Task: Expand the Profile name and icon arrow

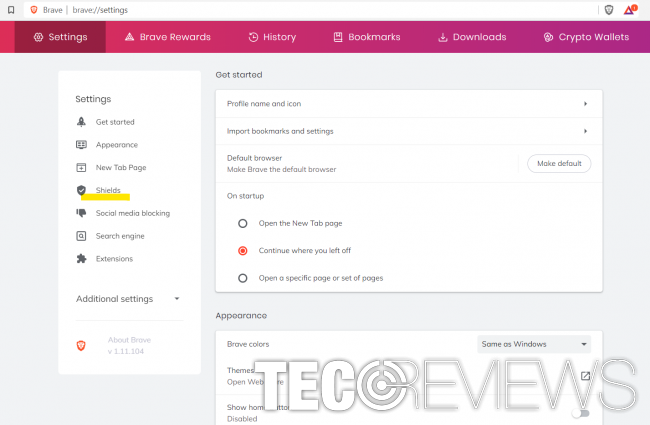Action: click(585, 104)
